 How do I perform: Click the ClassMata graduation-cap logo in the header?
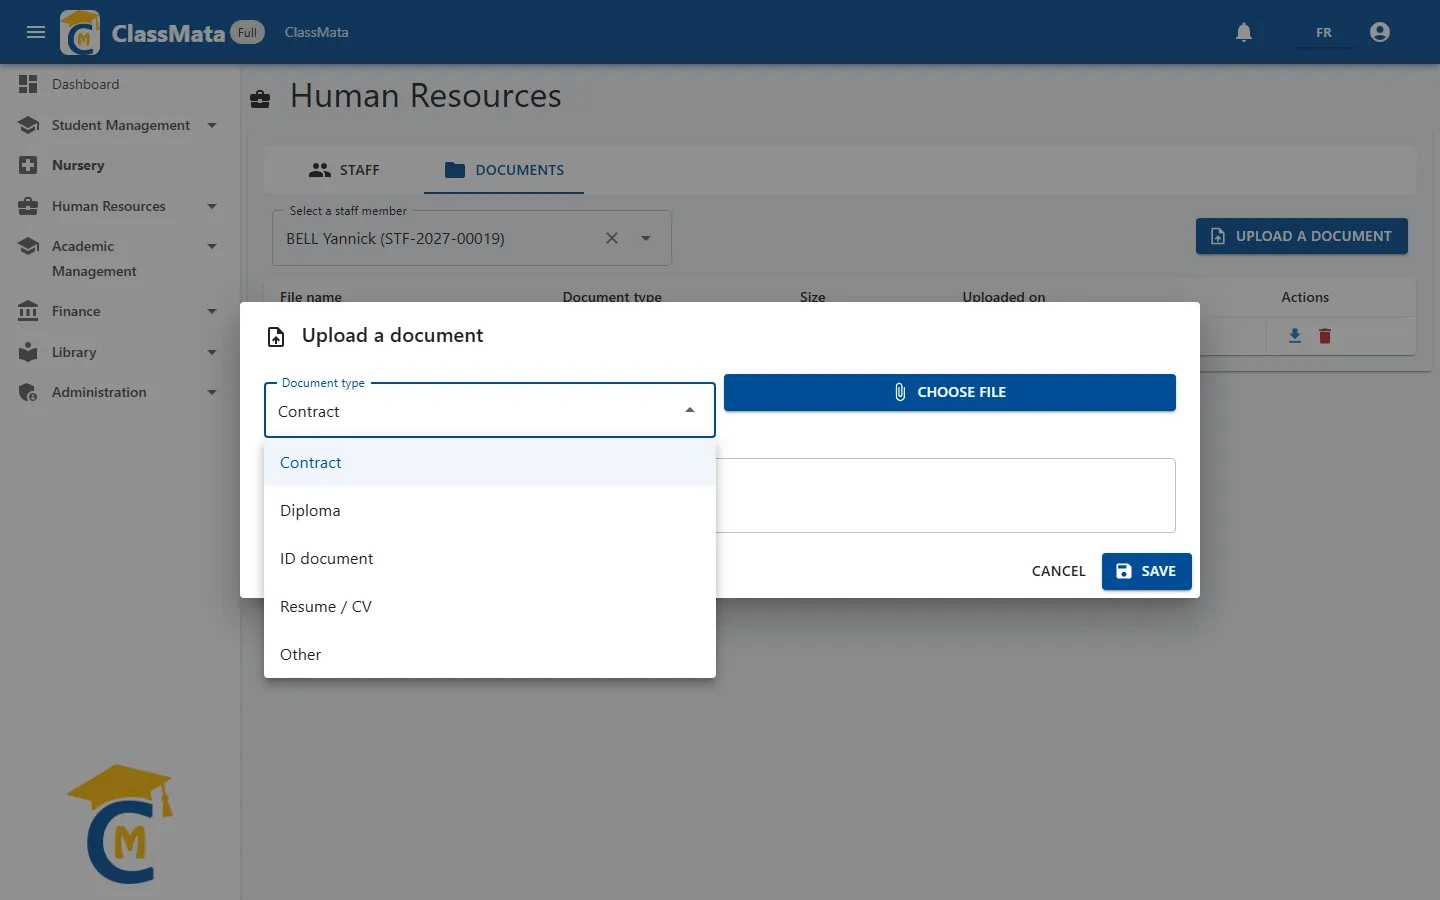80,32
